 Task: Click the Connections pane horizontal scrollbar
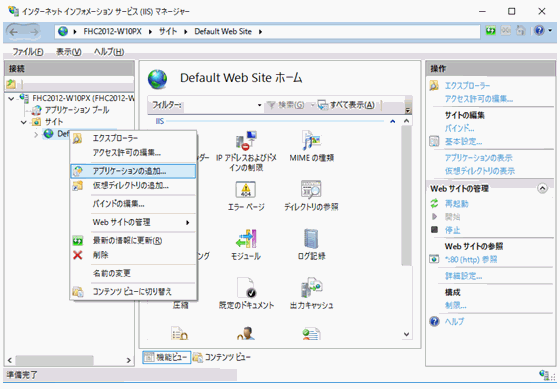[54, 360]
